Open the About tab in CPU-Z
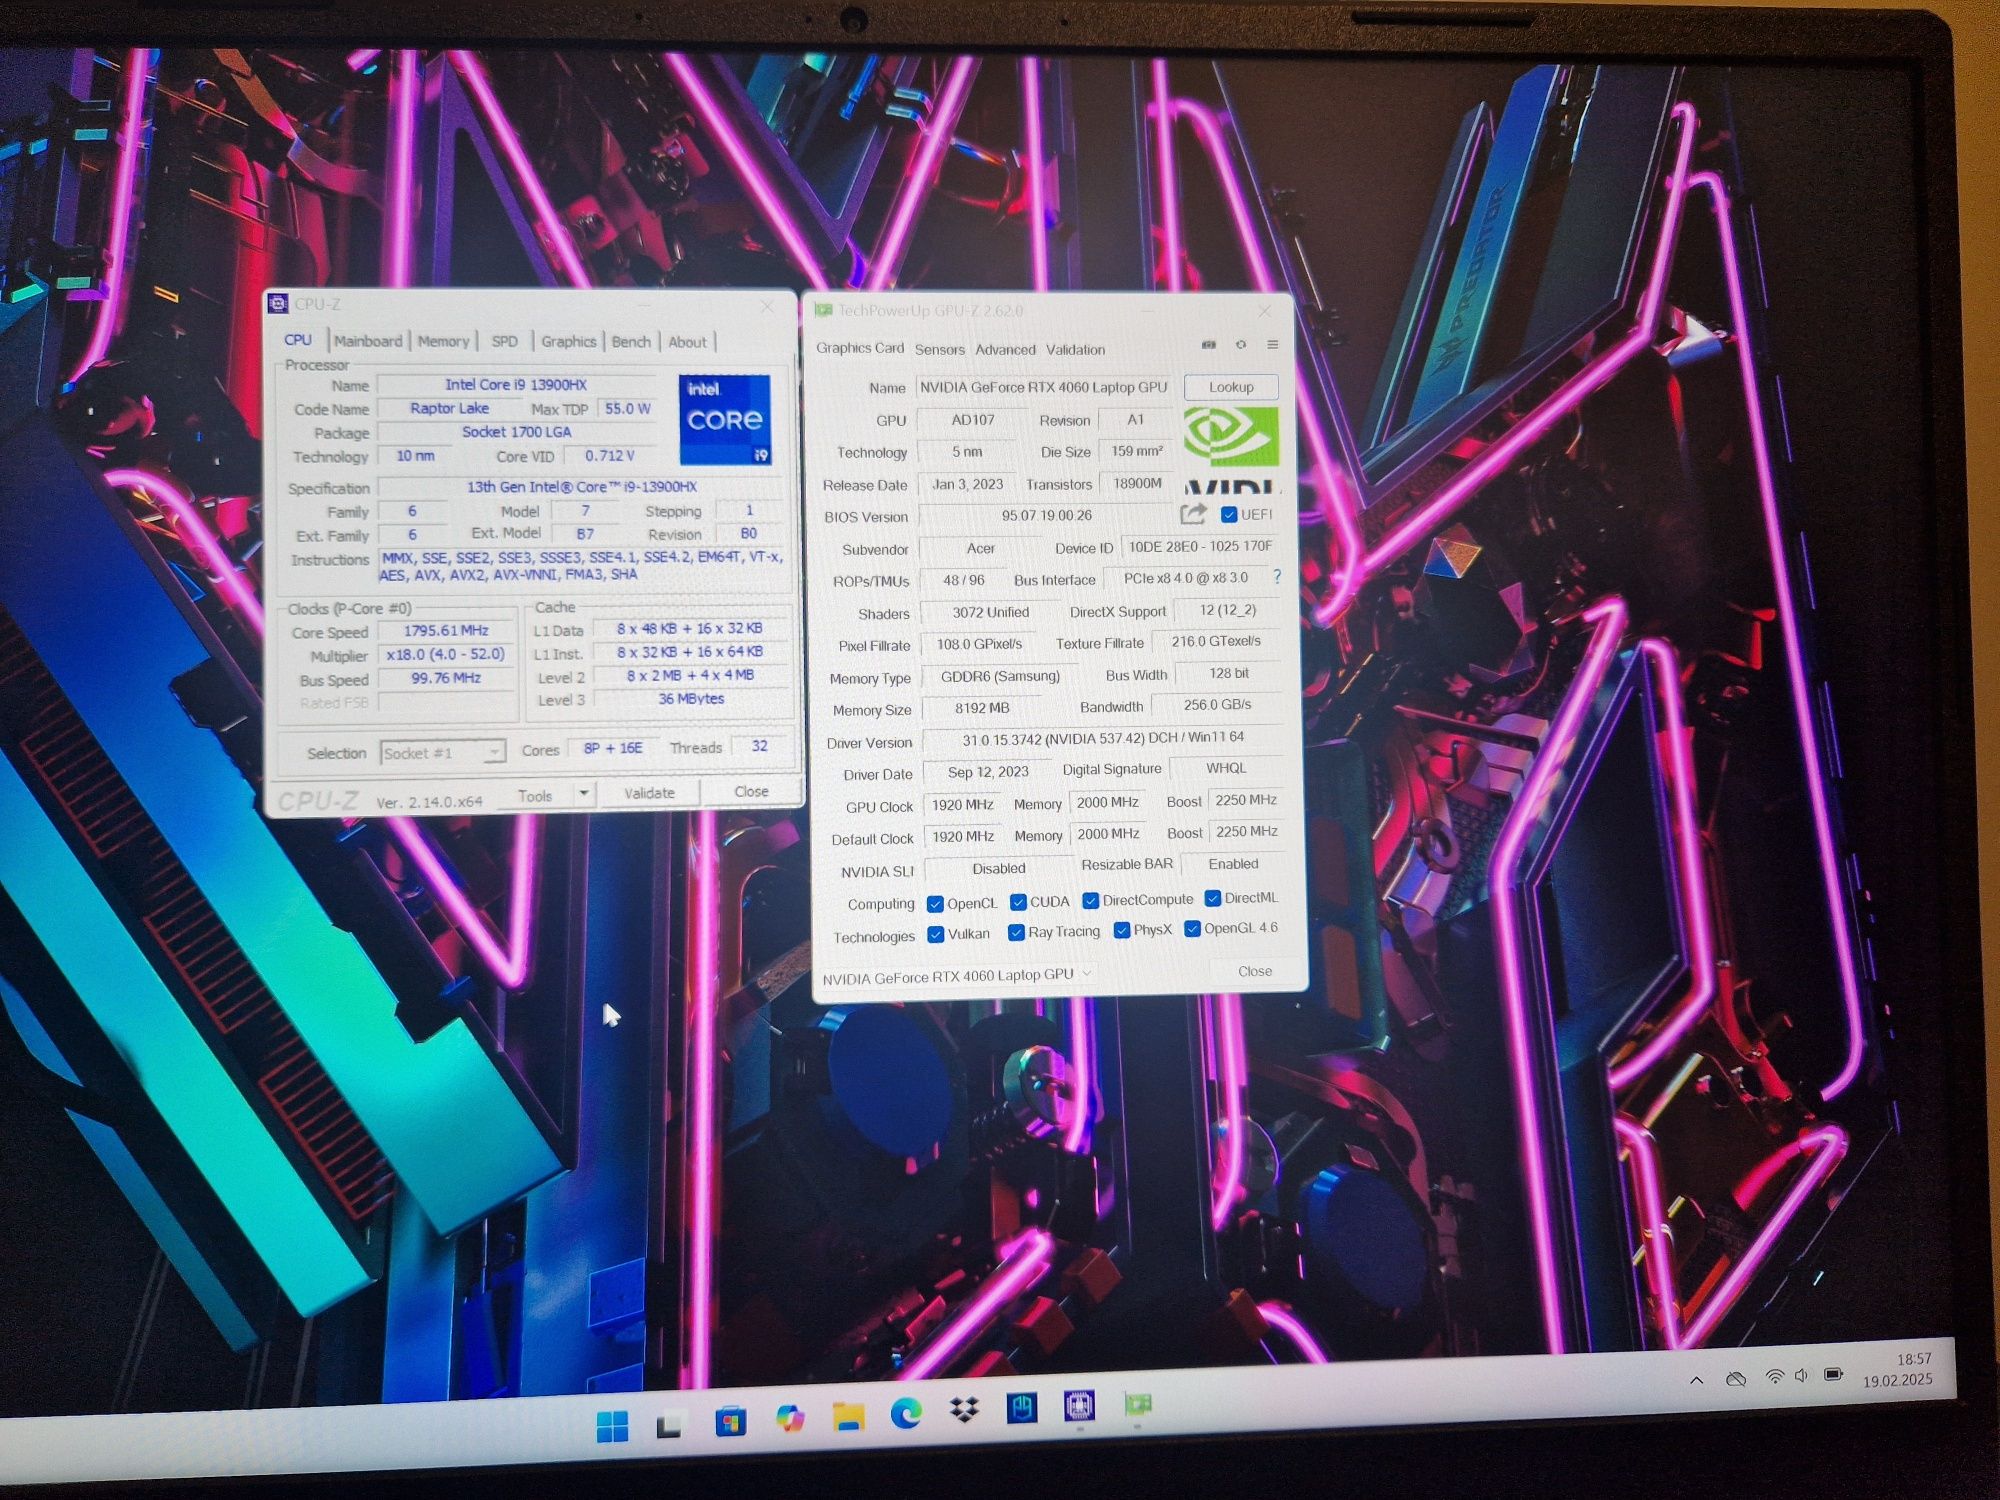 [x=687, y=342]
